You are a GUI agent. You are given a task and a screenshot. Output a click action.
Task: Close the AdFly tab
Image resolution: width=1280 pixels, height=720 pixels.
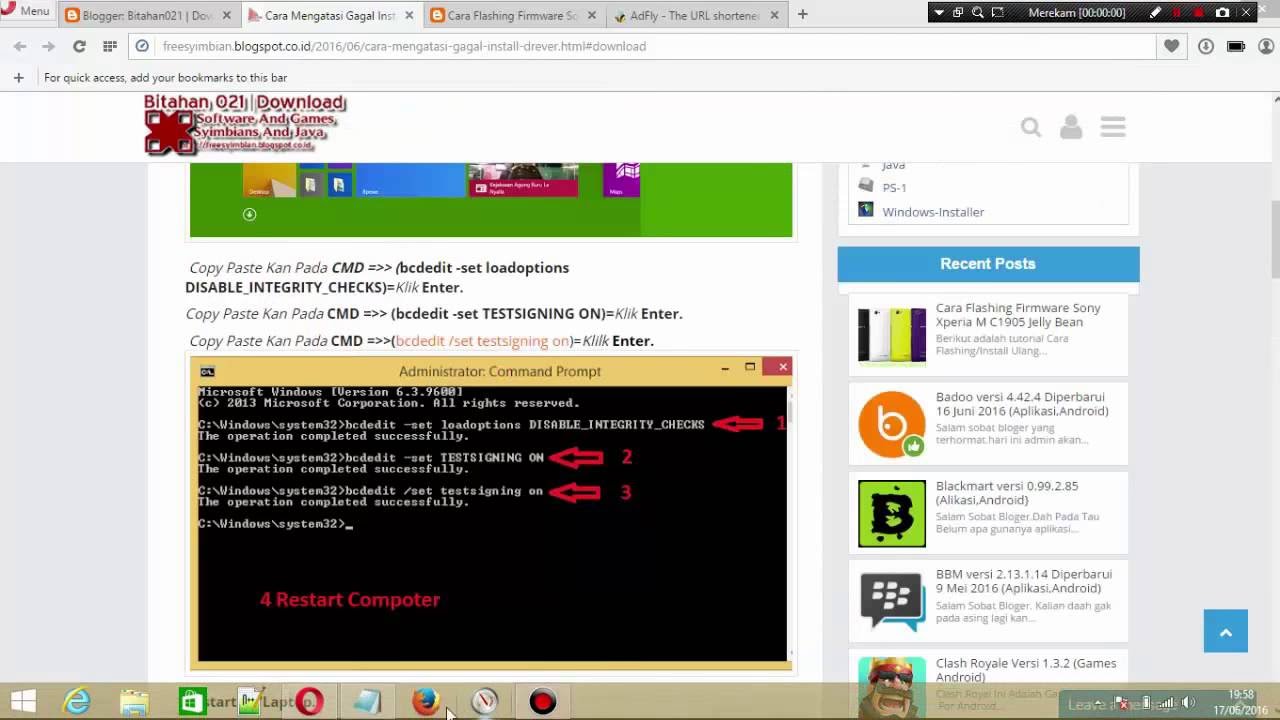(774, 15)
